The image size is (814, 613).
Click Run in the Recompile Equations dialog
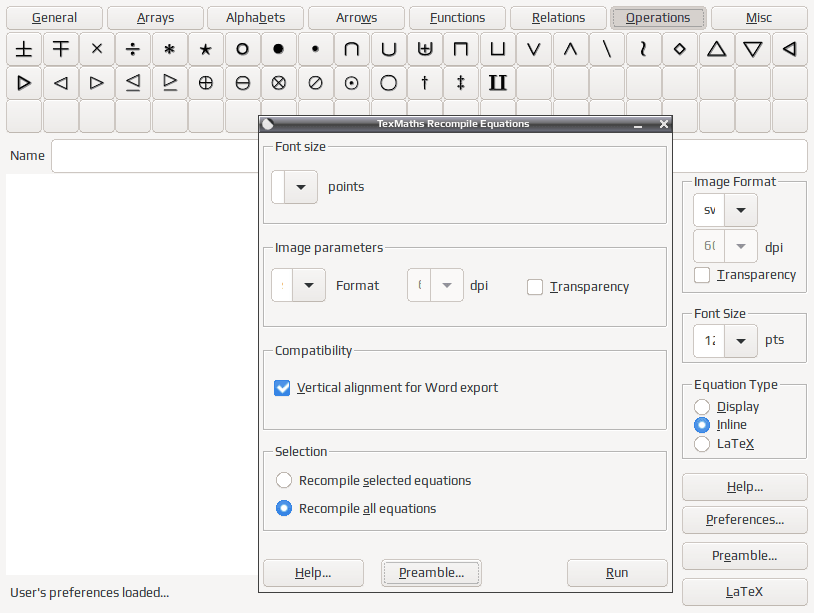(617, 573)
